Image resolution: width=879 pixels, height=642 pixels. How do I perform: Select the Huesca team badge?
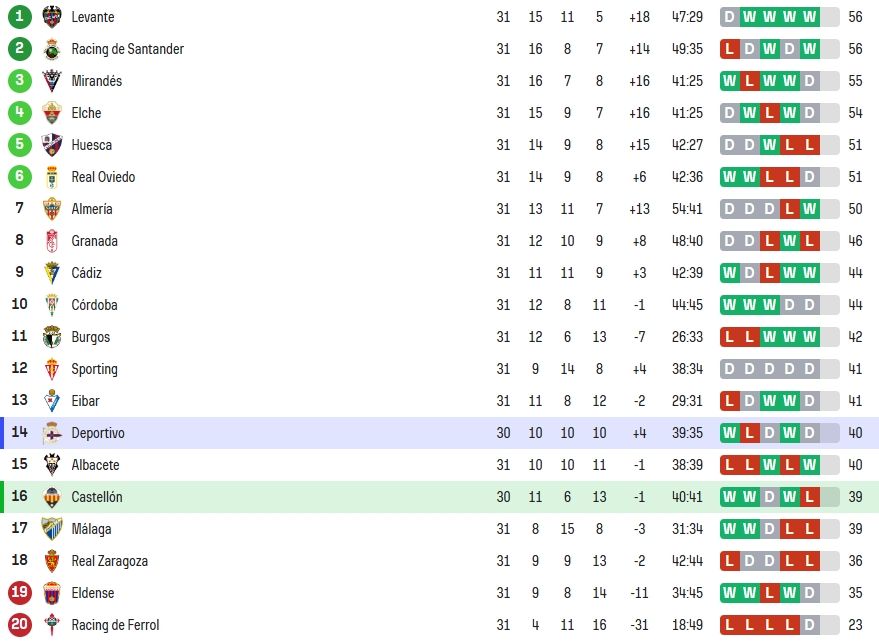52,145
